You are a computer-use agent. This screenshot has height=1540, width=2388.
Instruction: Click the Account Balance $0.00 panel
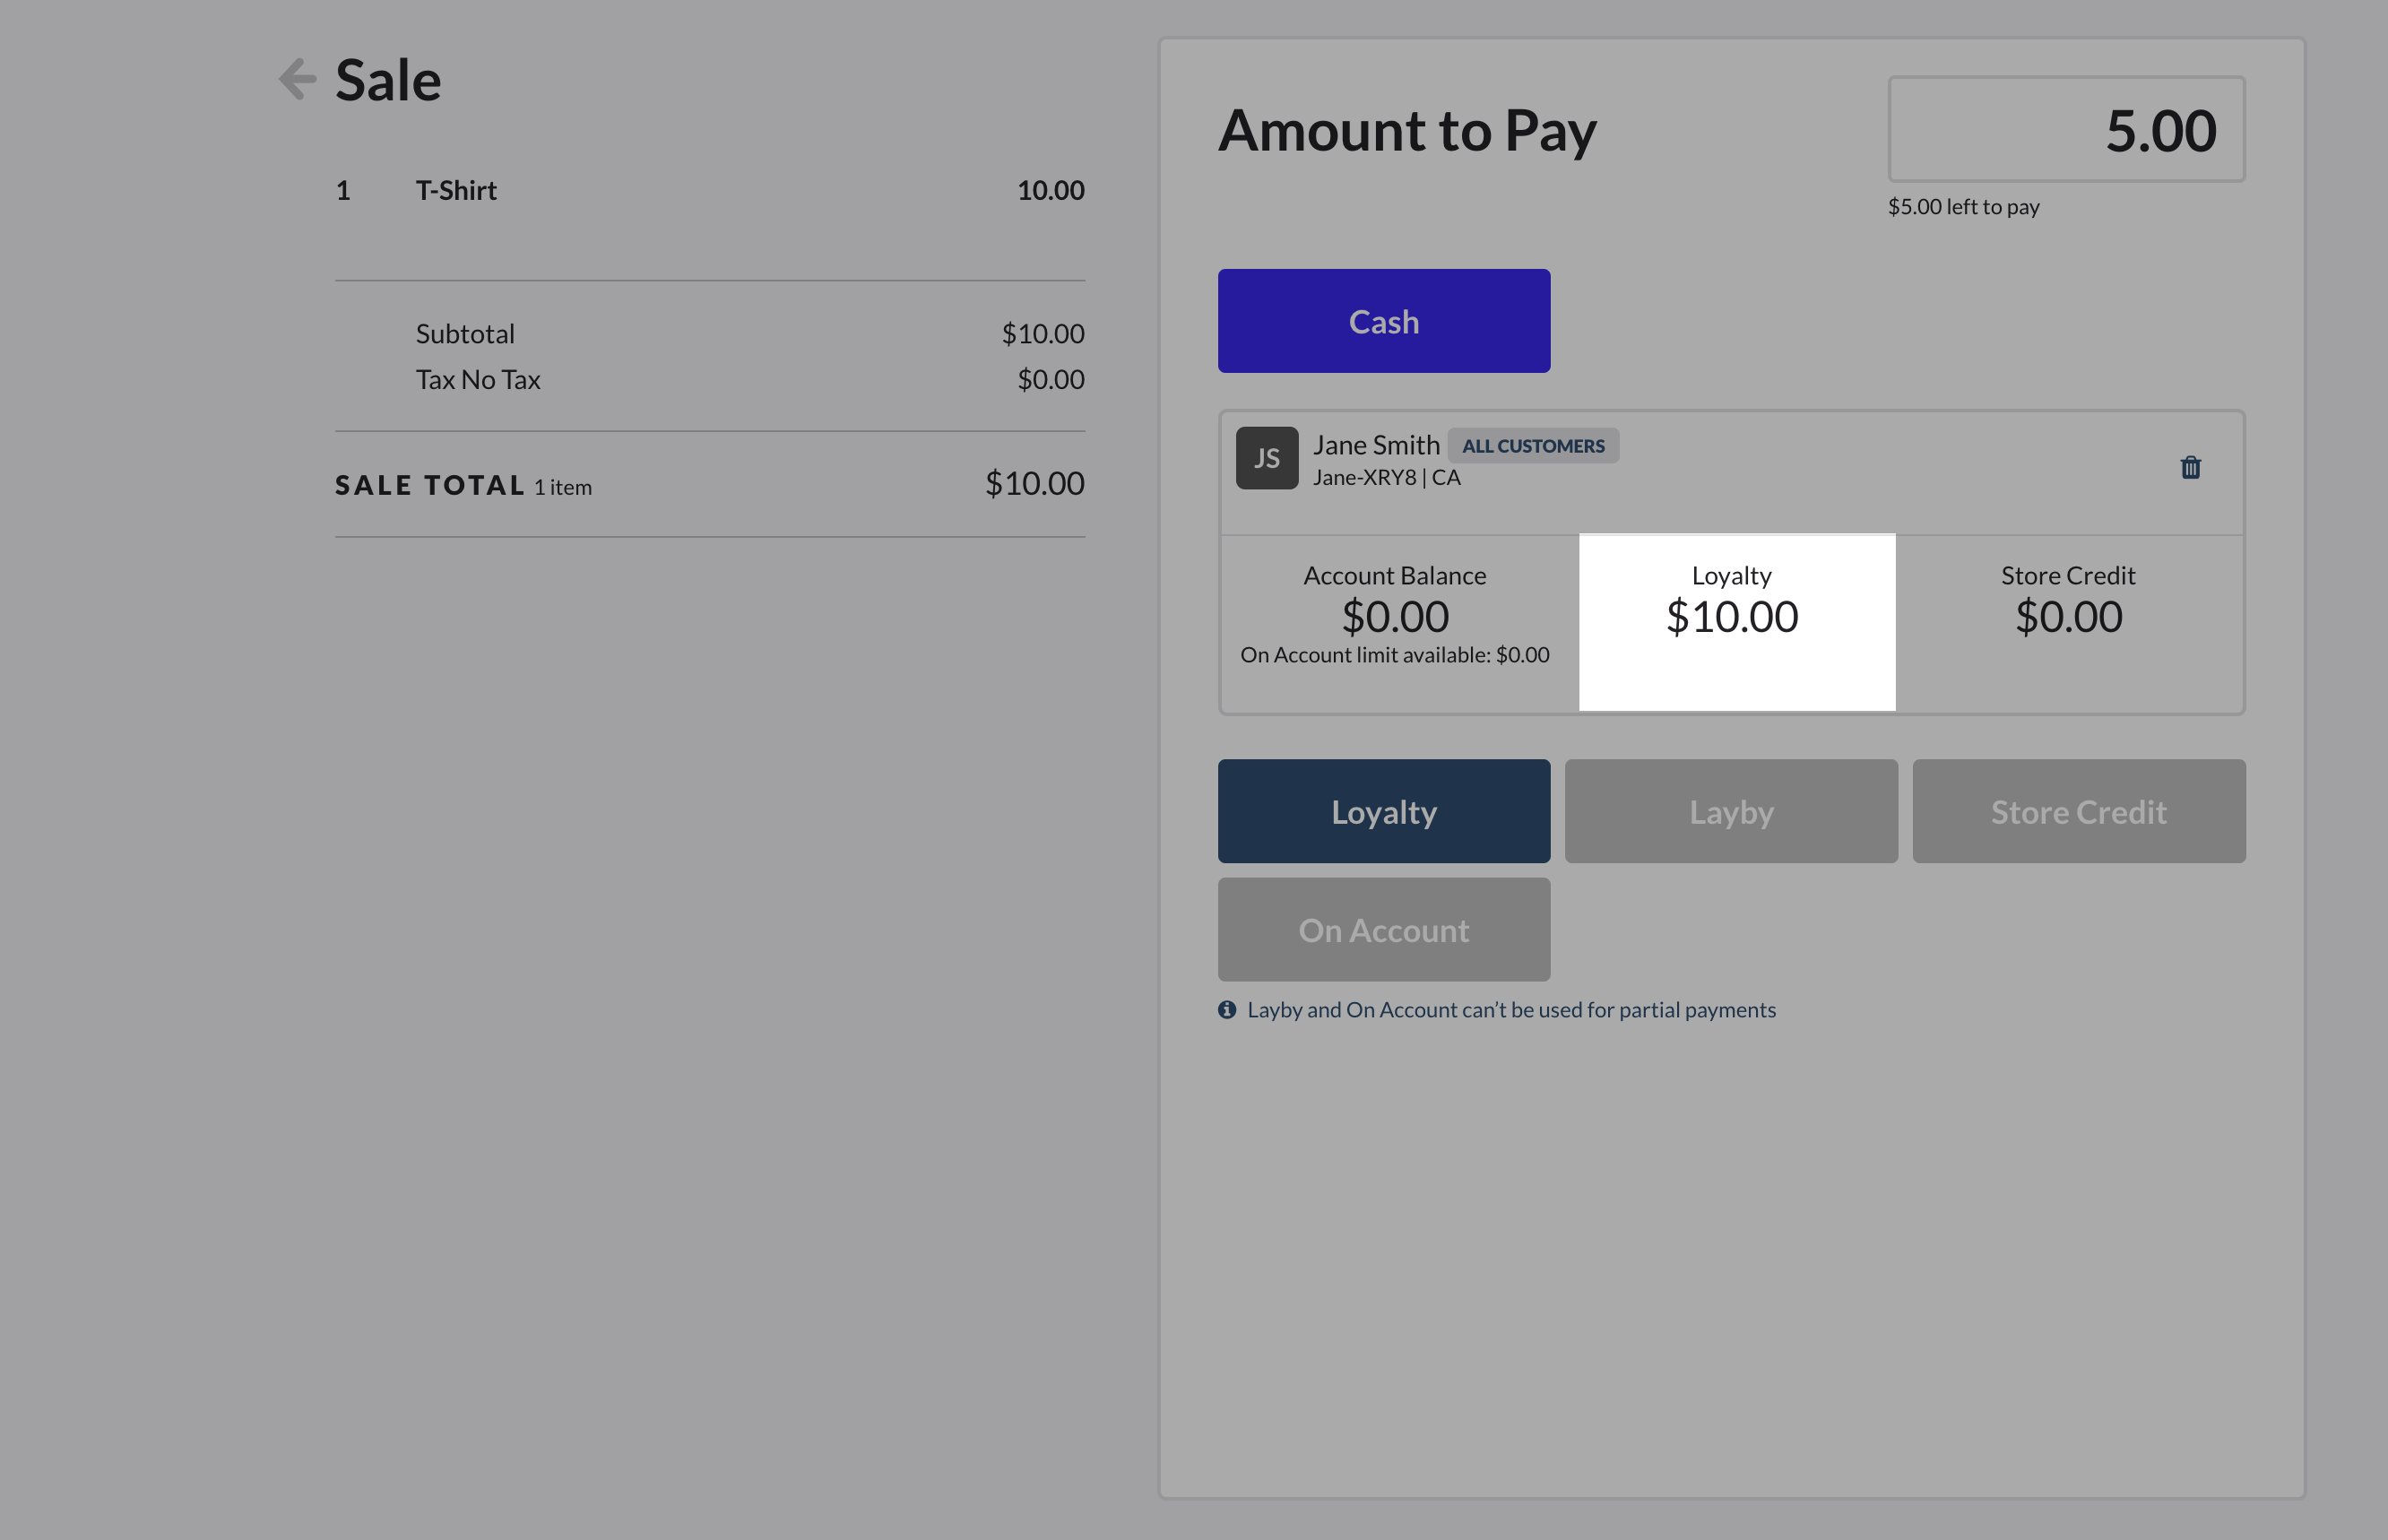click(x=1394, y=615)
